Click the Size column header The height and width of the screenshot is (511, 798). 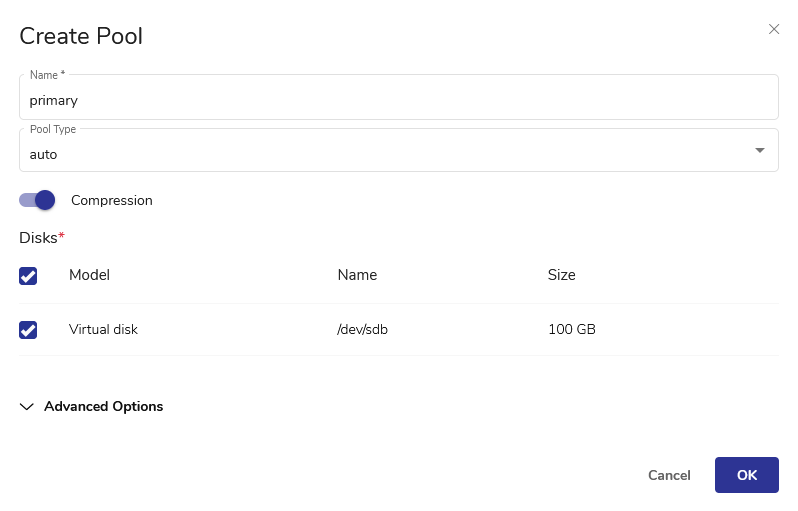(x=561, y=275)
